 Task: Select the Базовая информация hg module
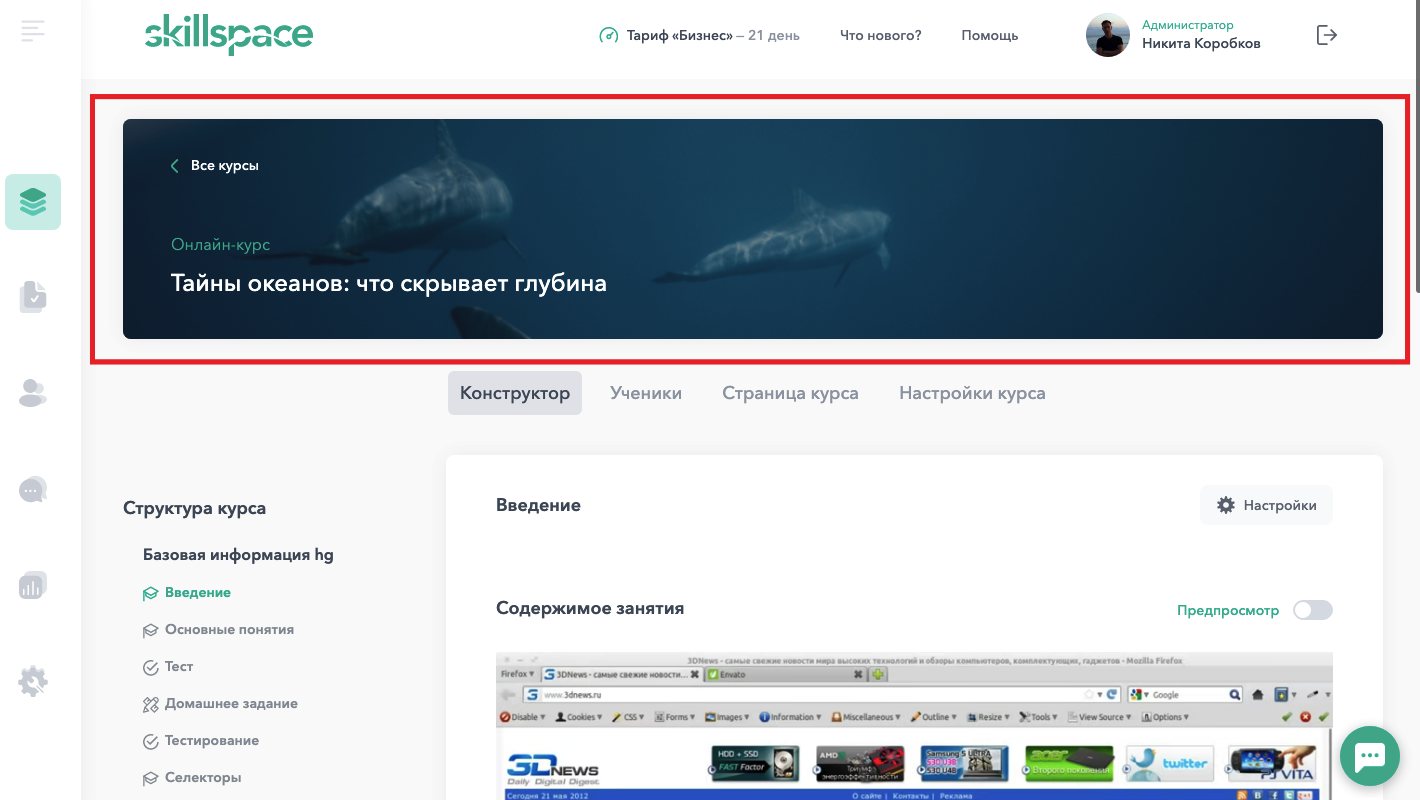point(238,554)
